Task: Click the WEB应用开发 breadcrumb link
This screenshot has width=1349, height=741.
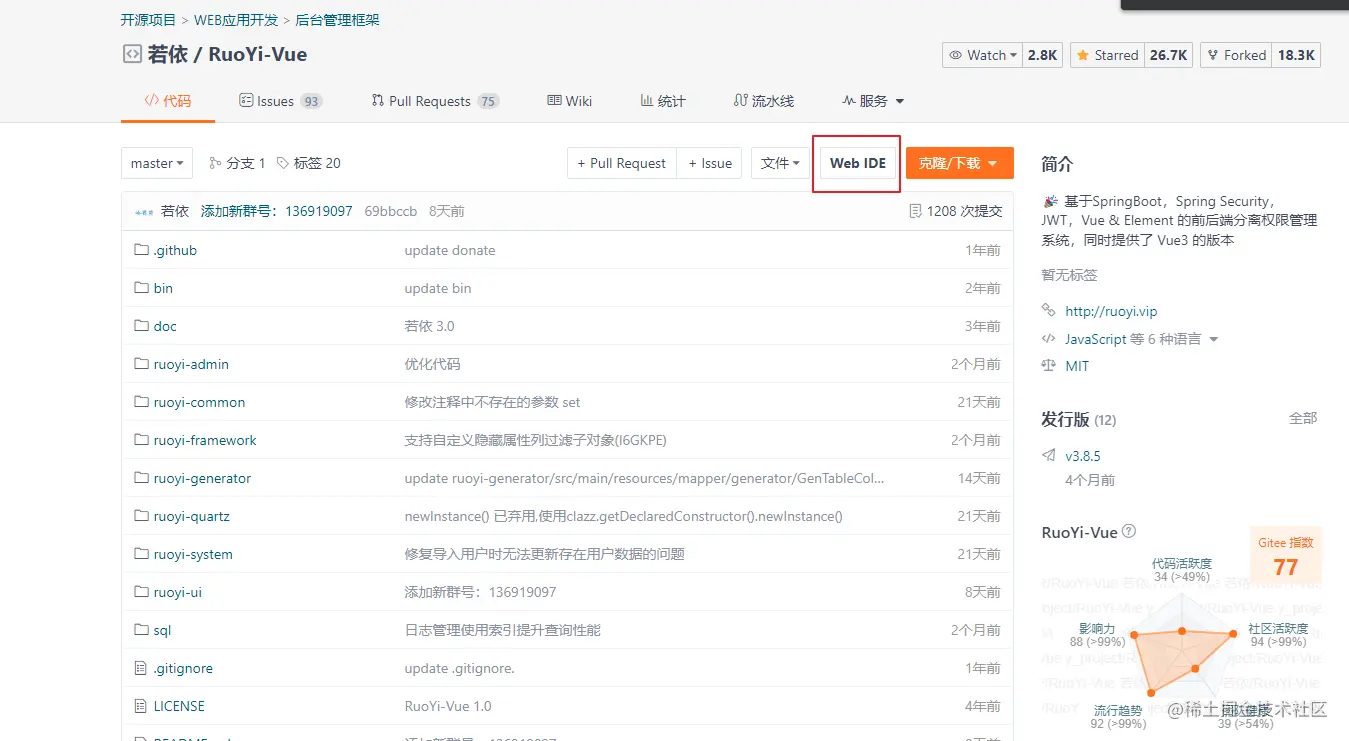Action: coord(236,20)
